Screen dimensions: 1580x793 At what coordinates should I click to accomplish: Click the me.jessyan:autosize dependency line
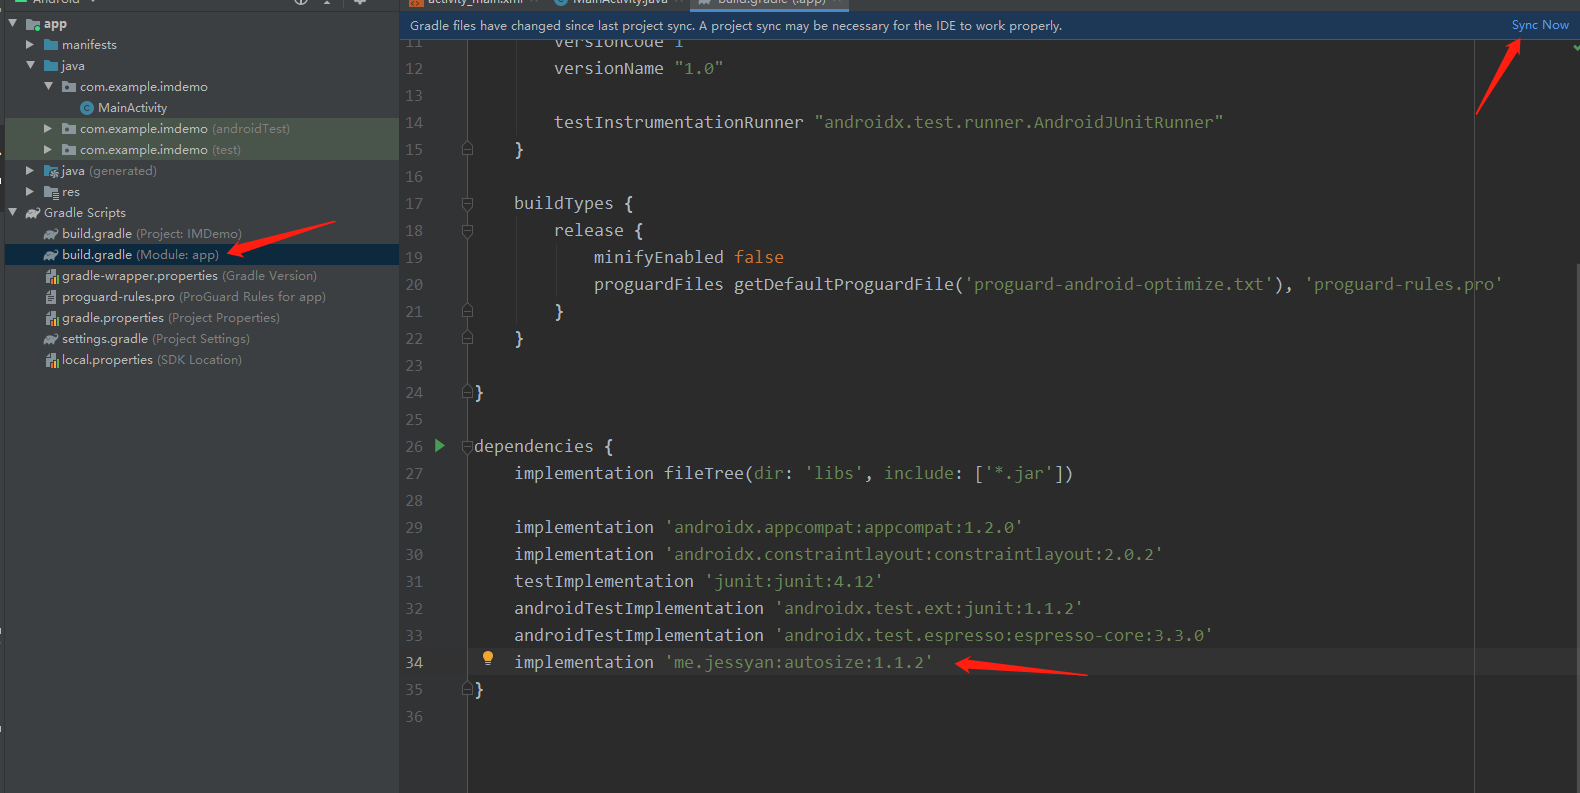tap(723, 662)
